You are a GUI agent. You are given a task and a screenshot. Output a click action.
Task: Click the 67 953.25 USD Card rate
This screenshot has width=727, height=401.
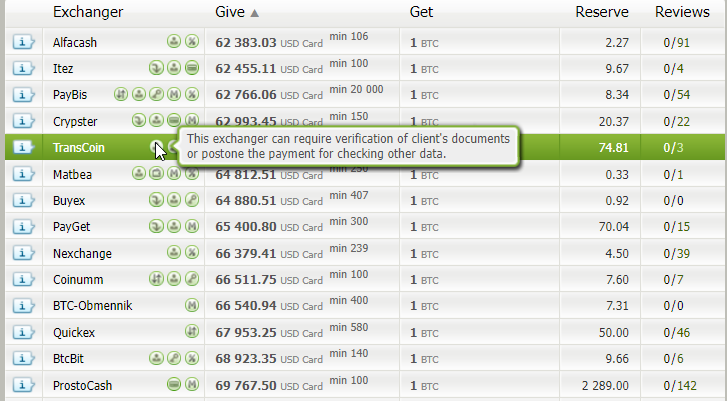point(268,333)
